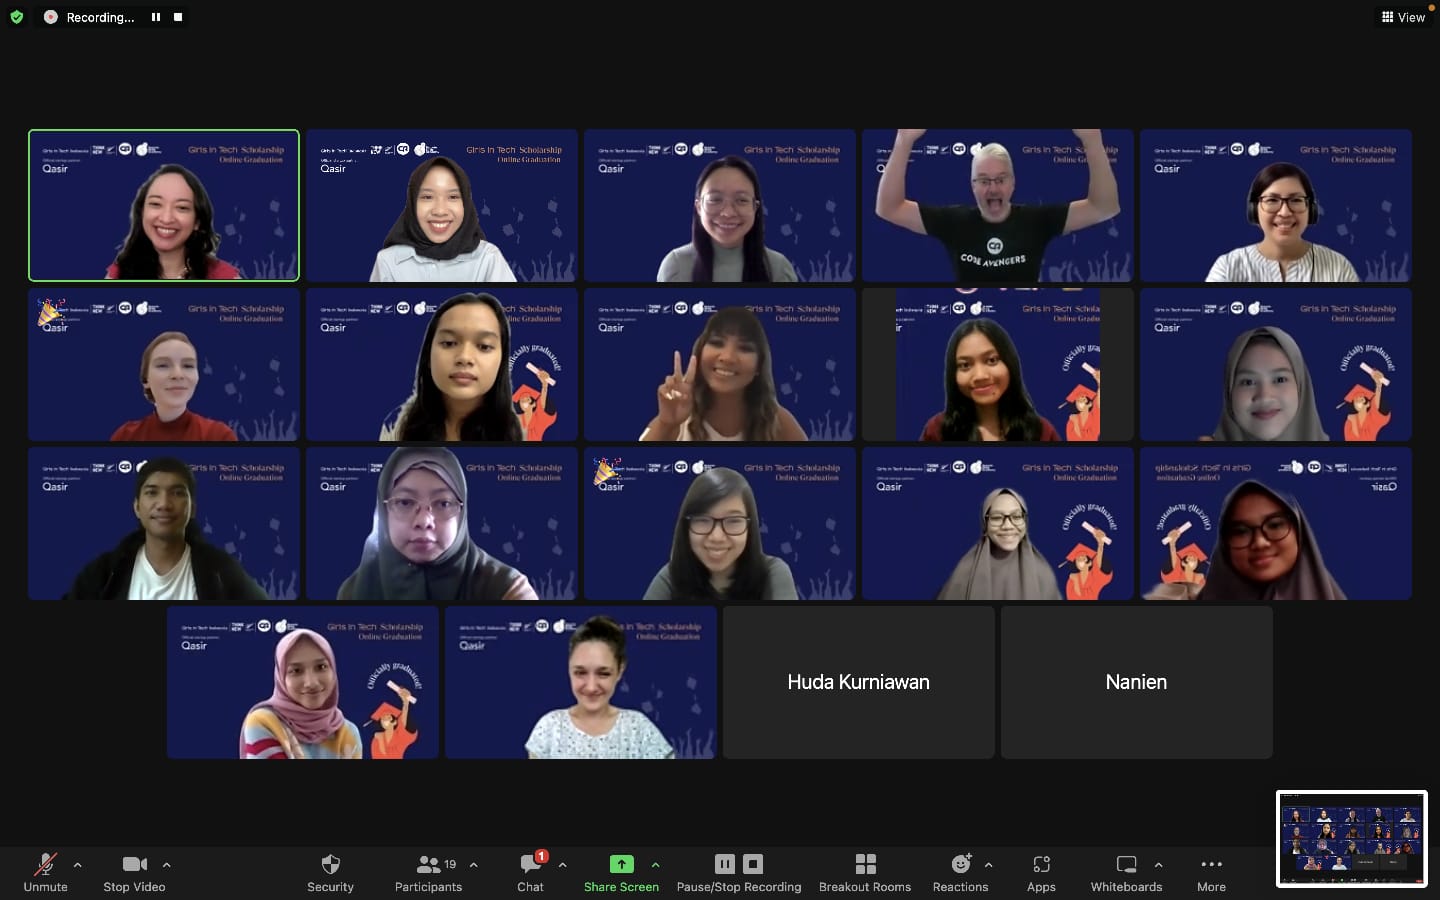Image resolution: width=1440 pixels, height=900 pixels.
Task: Select the gallery preview thumbnail at bottom right
Action: [x=1352, y=839]
